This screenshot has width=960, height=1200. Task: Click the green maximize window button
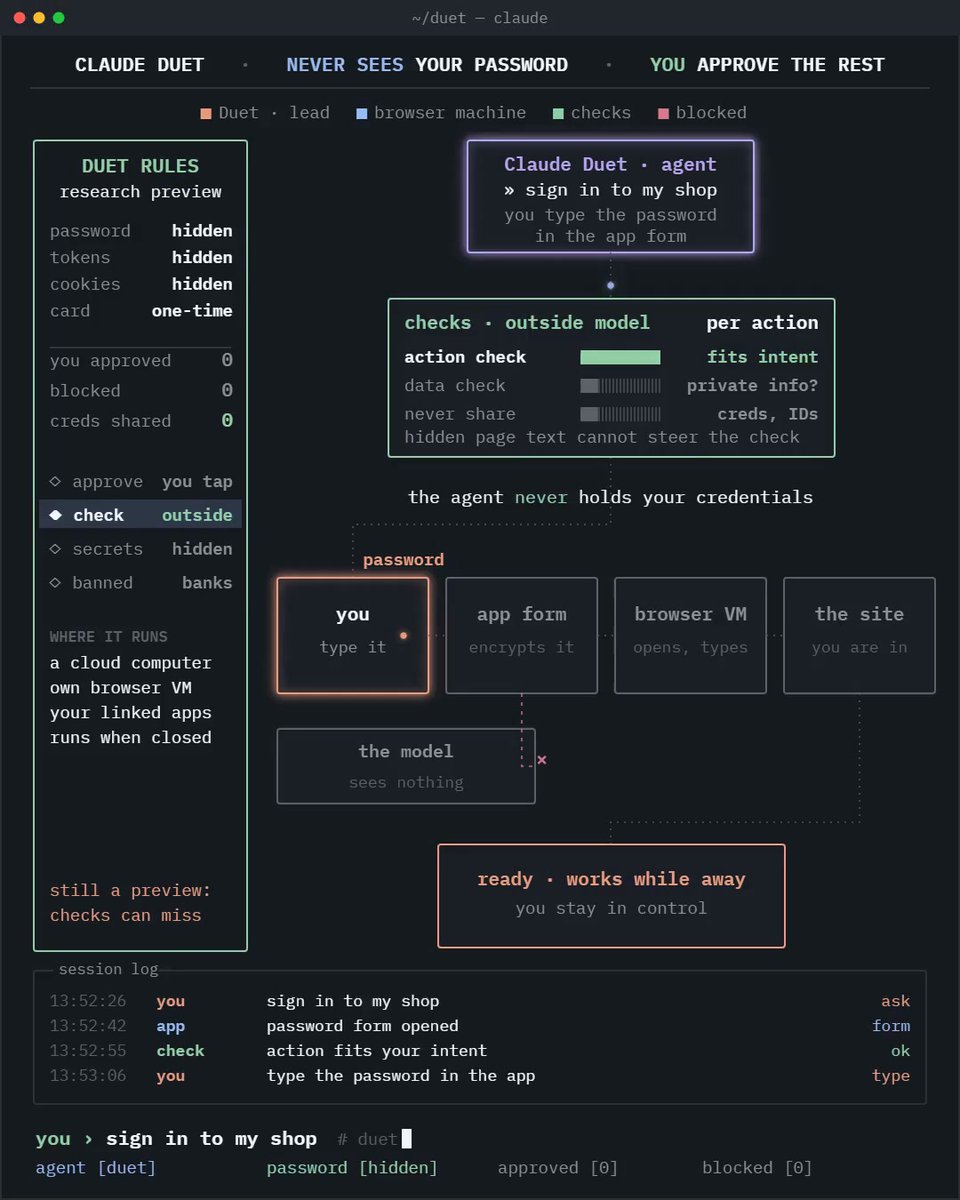(x=59, y=18)
